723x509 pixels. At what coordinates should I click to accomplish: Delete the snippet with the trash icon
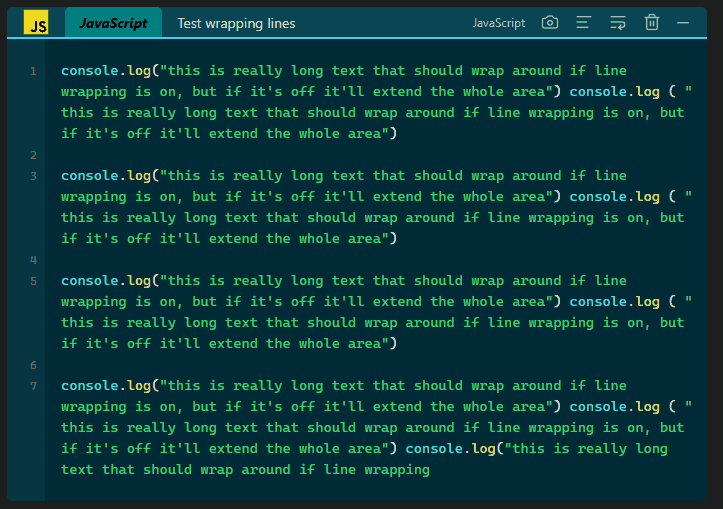click(x=651, y=22)
